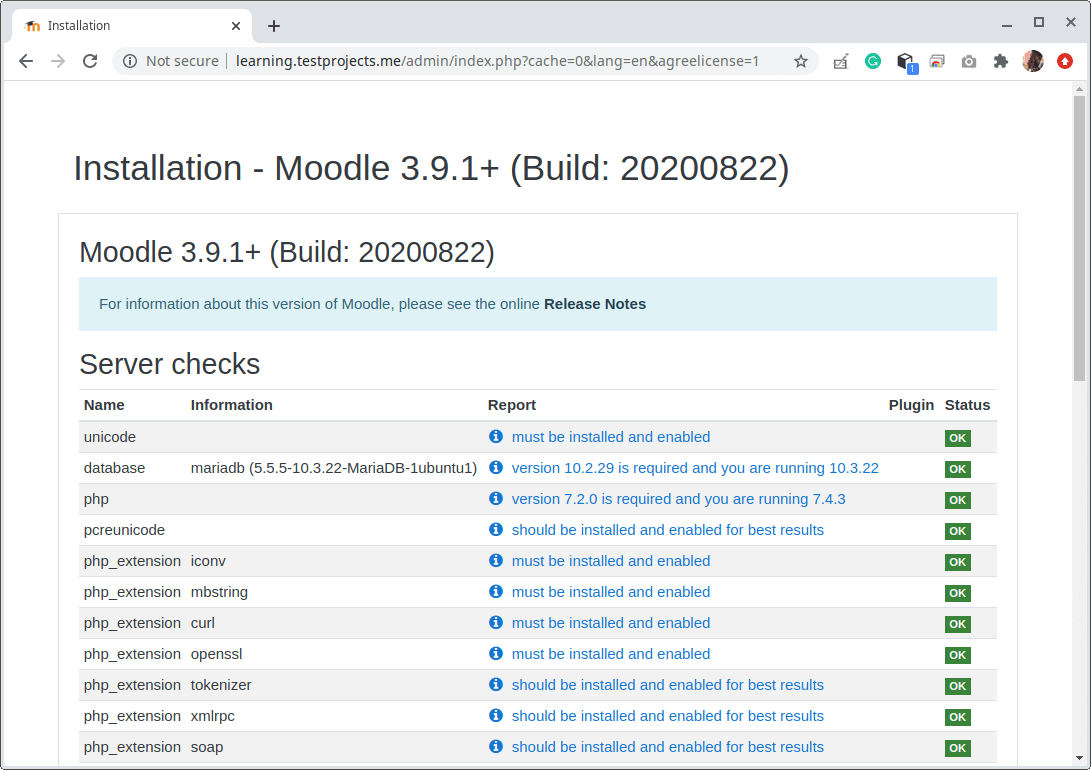Open the Grammarly extension icon
The height and width of the screenshot is (770, 1091).
pos(873,61)
